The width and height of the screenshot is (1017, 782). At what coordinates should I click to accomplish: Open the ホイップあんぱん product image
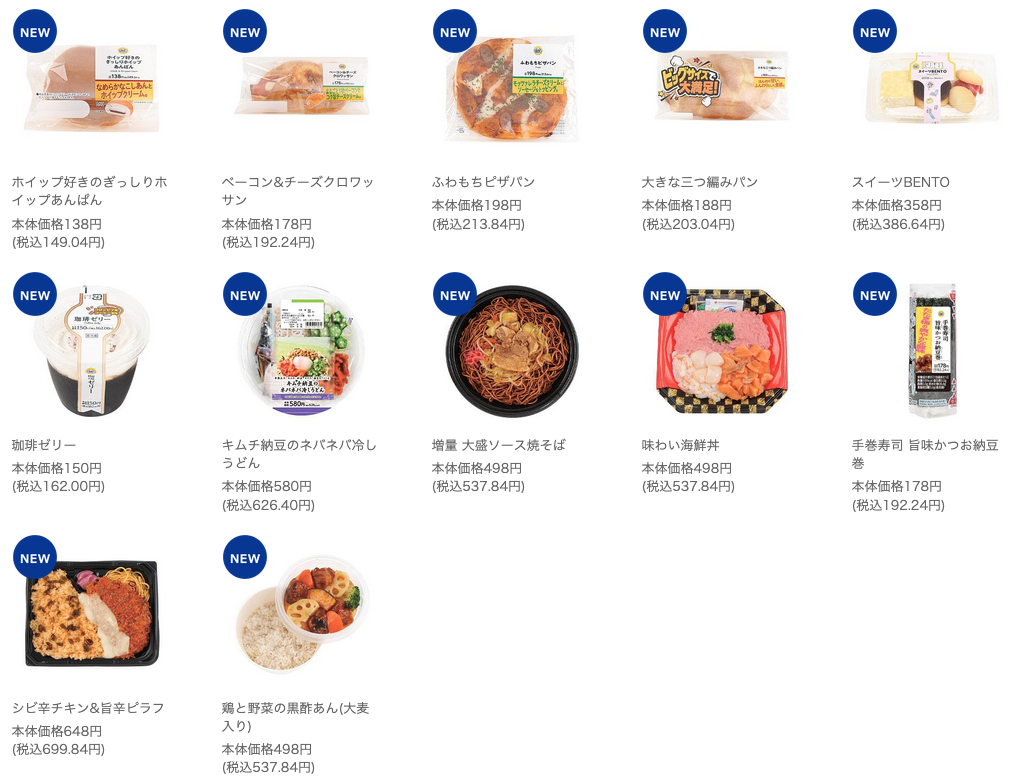[91, 88]
